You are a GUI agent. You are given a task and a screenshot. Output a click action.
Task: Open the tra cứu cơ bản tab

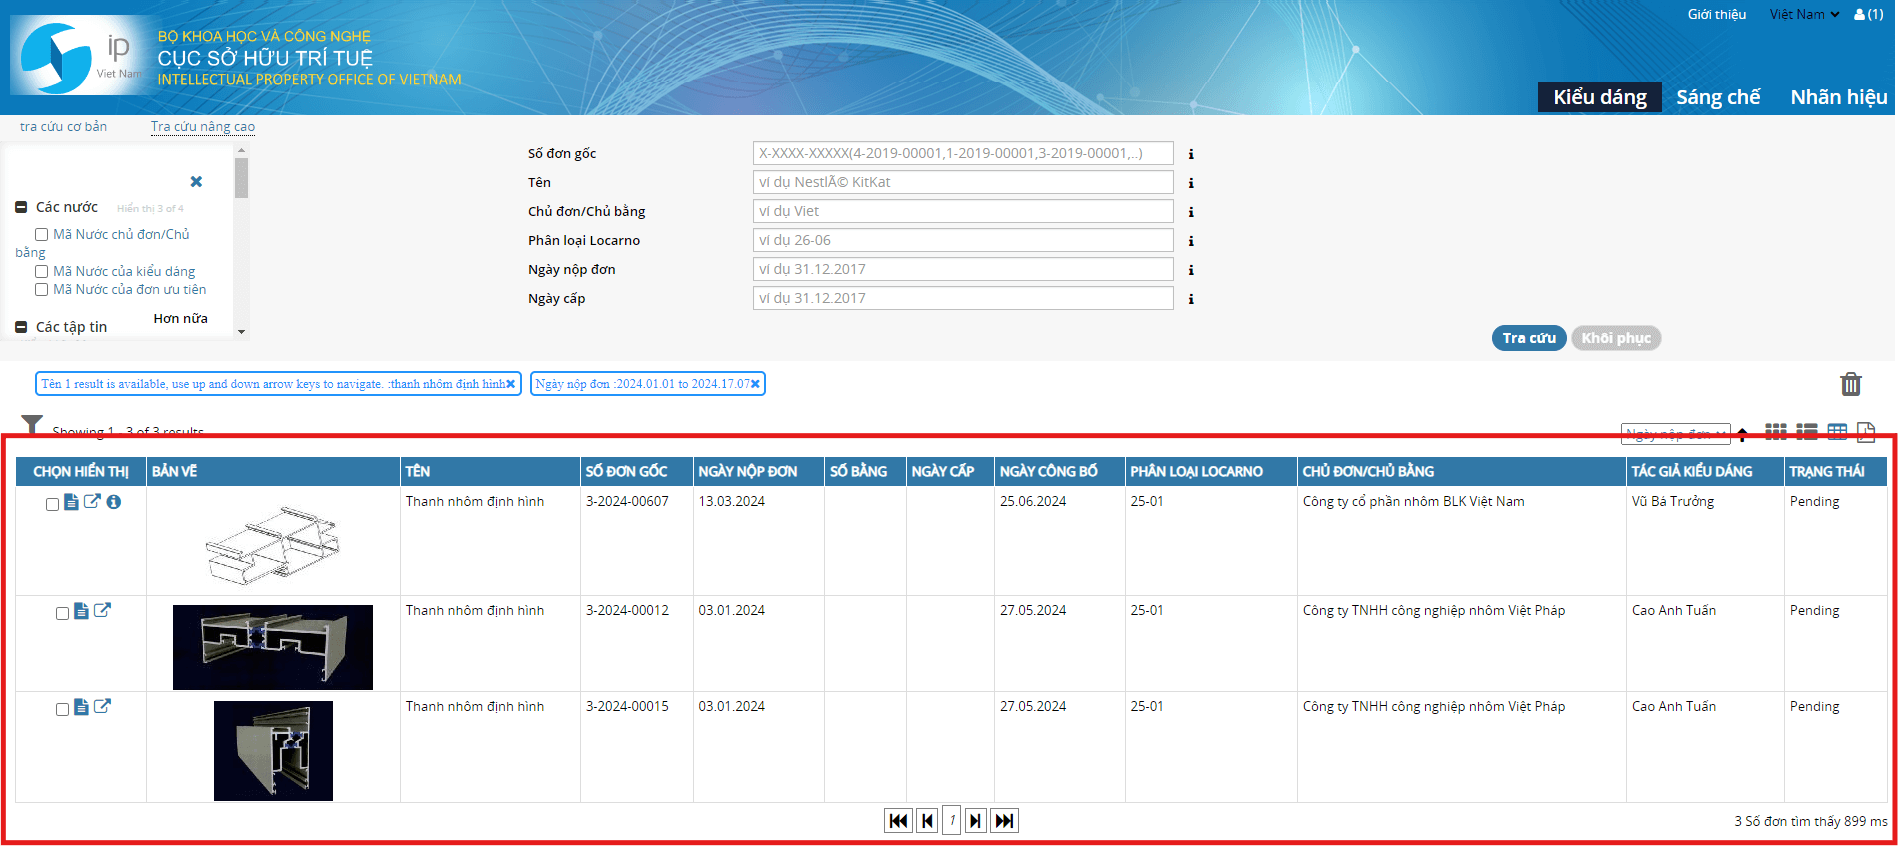pos(63,127)
